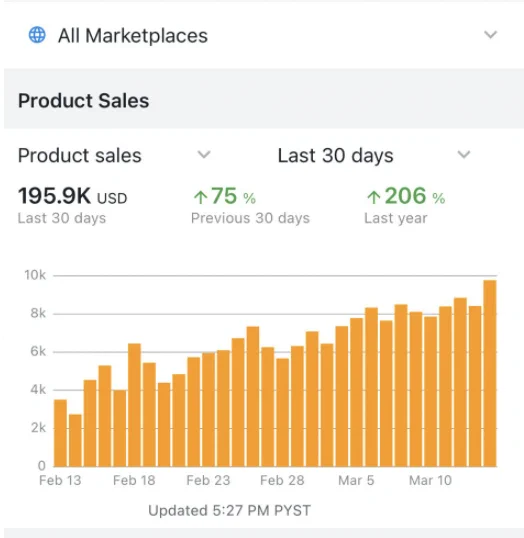Select the bar above Feb 18 label
This screenshot has height=538, width=524.
tap(134, 405)
